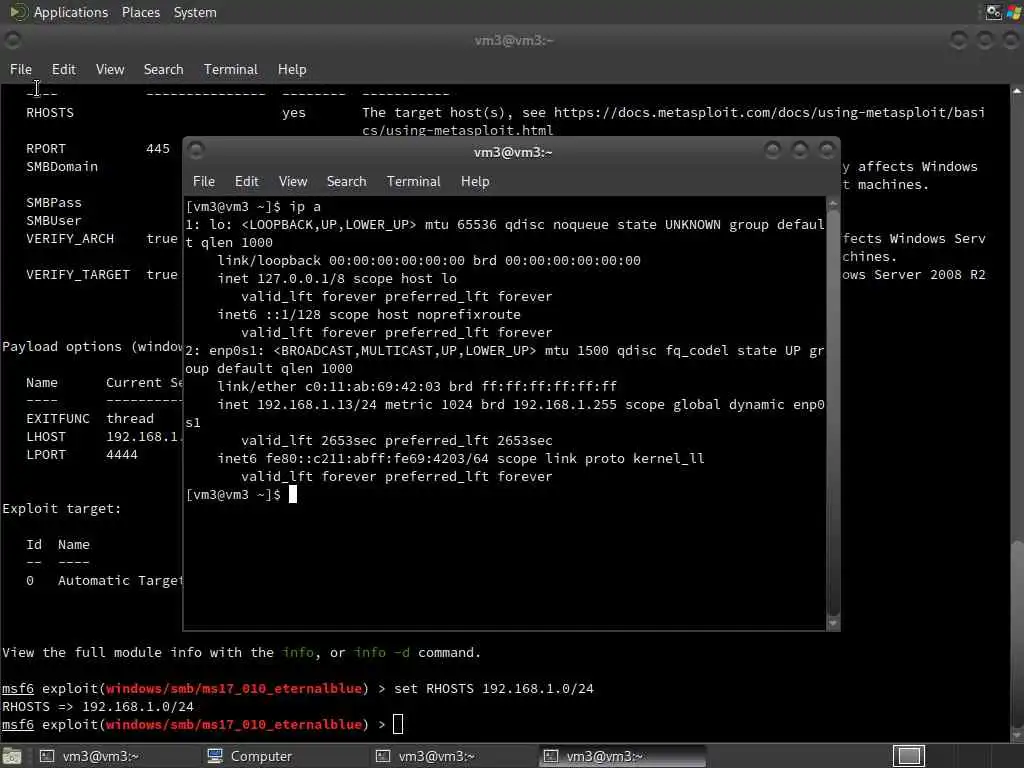Open File menu of background terminal

(21, 69)
